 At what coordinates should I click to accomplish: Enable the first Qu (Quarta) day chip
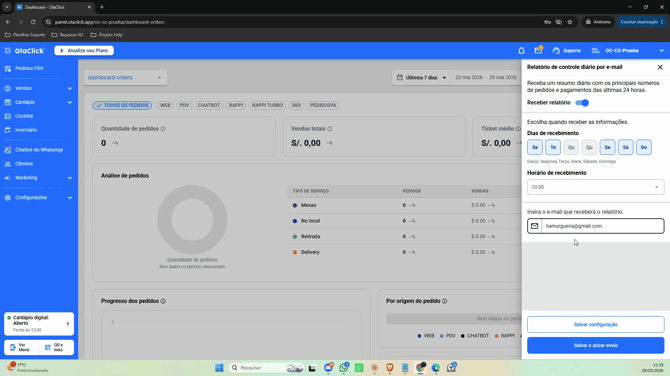571,147
